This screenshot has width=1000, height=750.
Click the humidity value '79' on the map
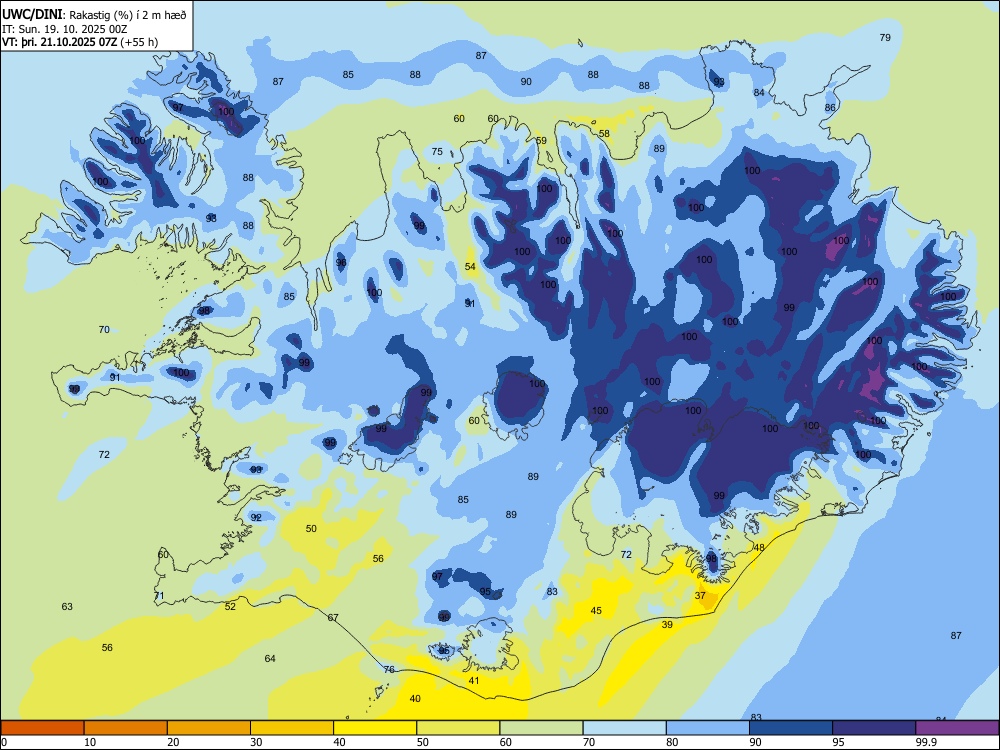[885, 38]
